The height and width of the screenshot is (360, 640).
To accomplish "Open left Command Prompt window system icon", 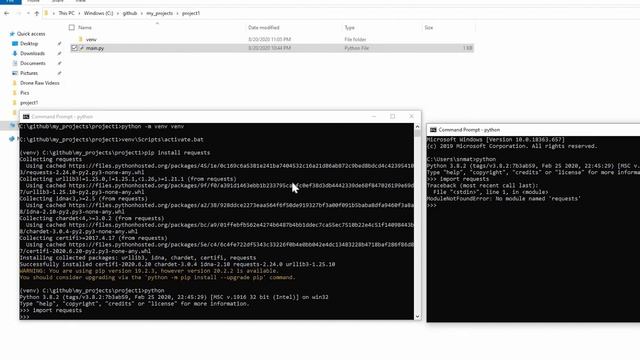I will point(26,117).
